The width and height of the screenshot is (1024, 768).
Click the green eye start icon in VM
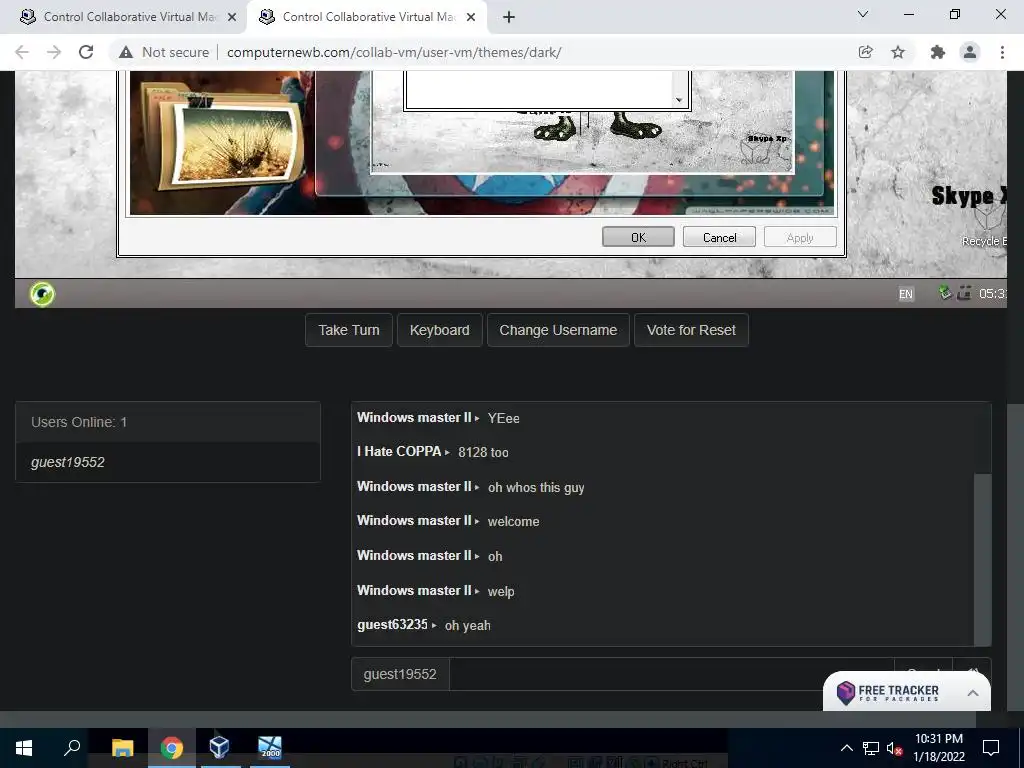click(x=42, y=294)
